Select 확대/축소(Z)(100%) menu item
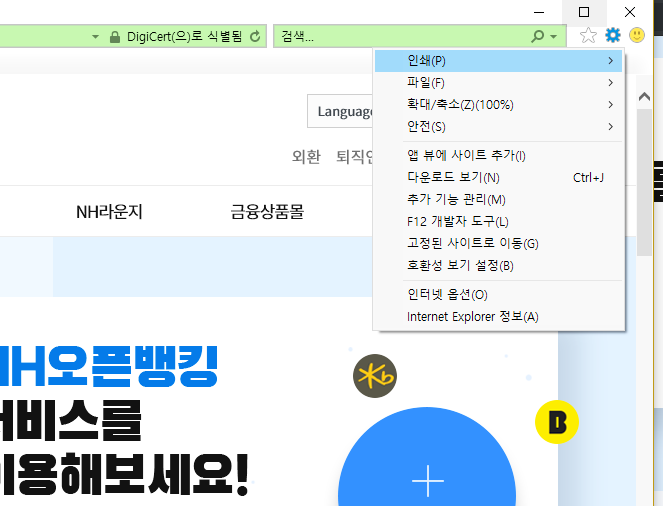Screen dimensions: 663x506 tap(499, 105)
